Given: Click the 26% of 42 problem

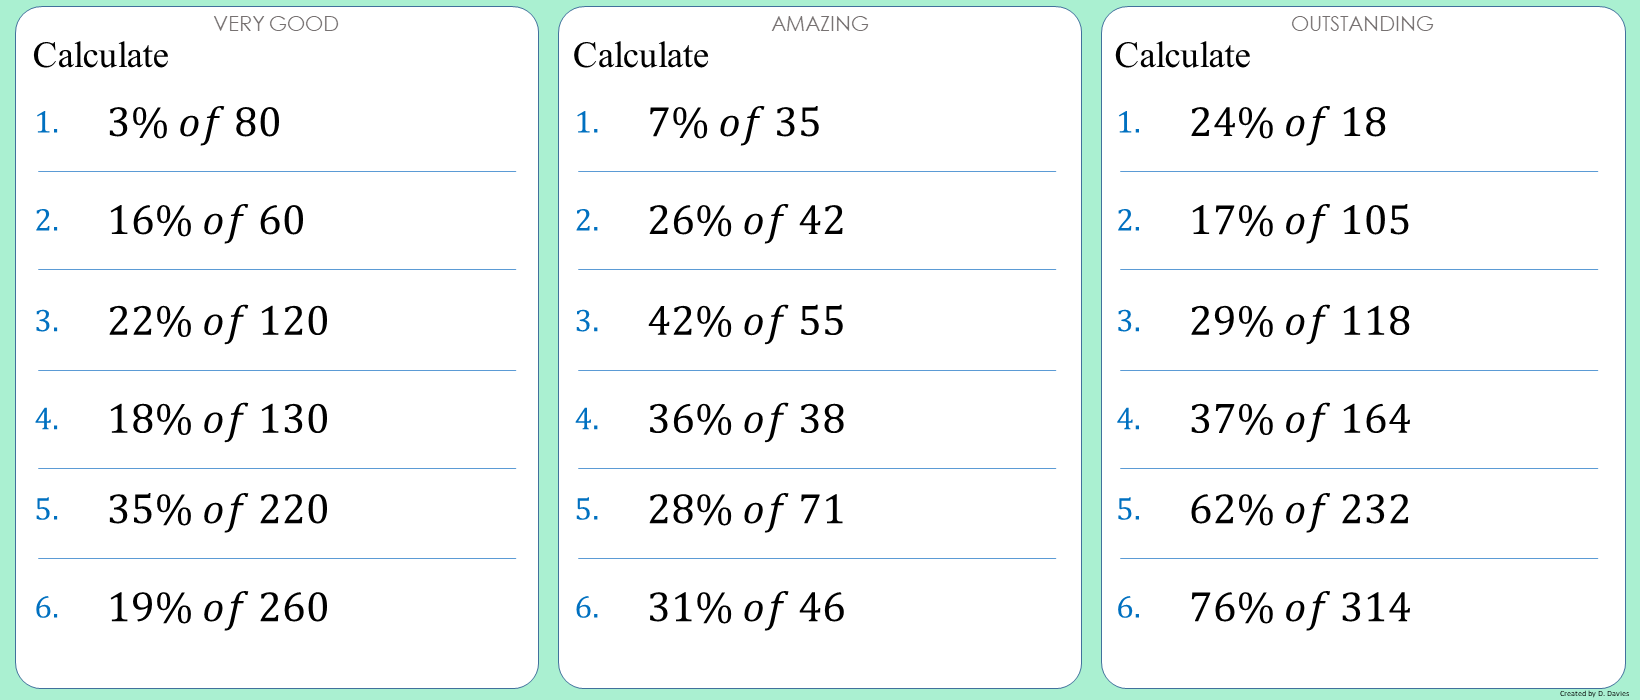Looking at the screenshot, I should click(746, 221).
